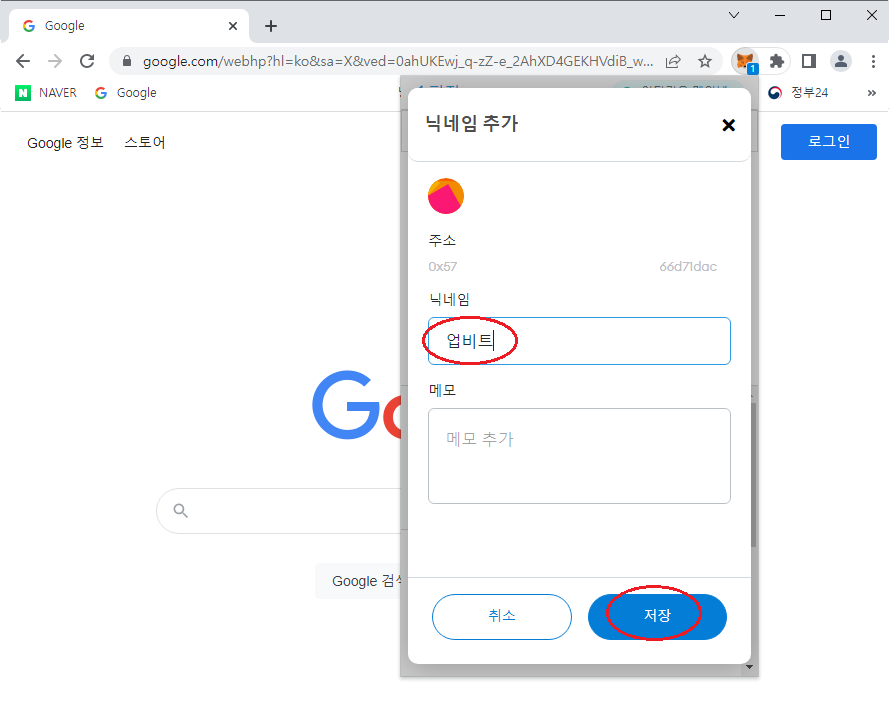This screenshot has height=717, width=889.
Task: Open the MetaMask fox extension icon
Action: pyautogui.click(x=745, y=61)
